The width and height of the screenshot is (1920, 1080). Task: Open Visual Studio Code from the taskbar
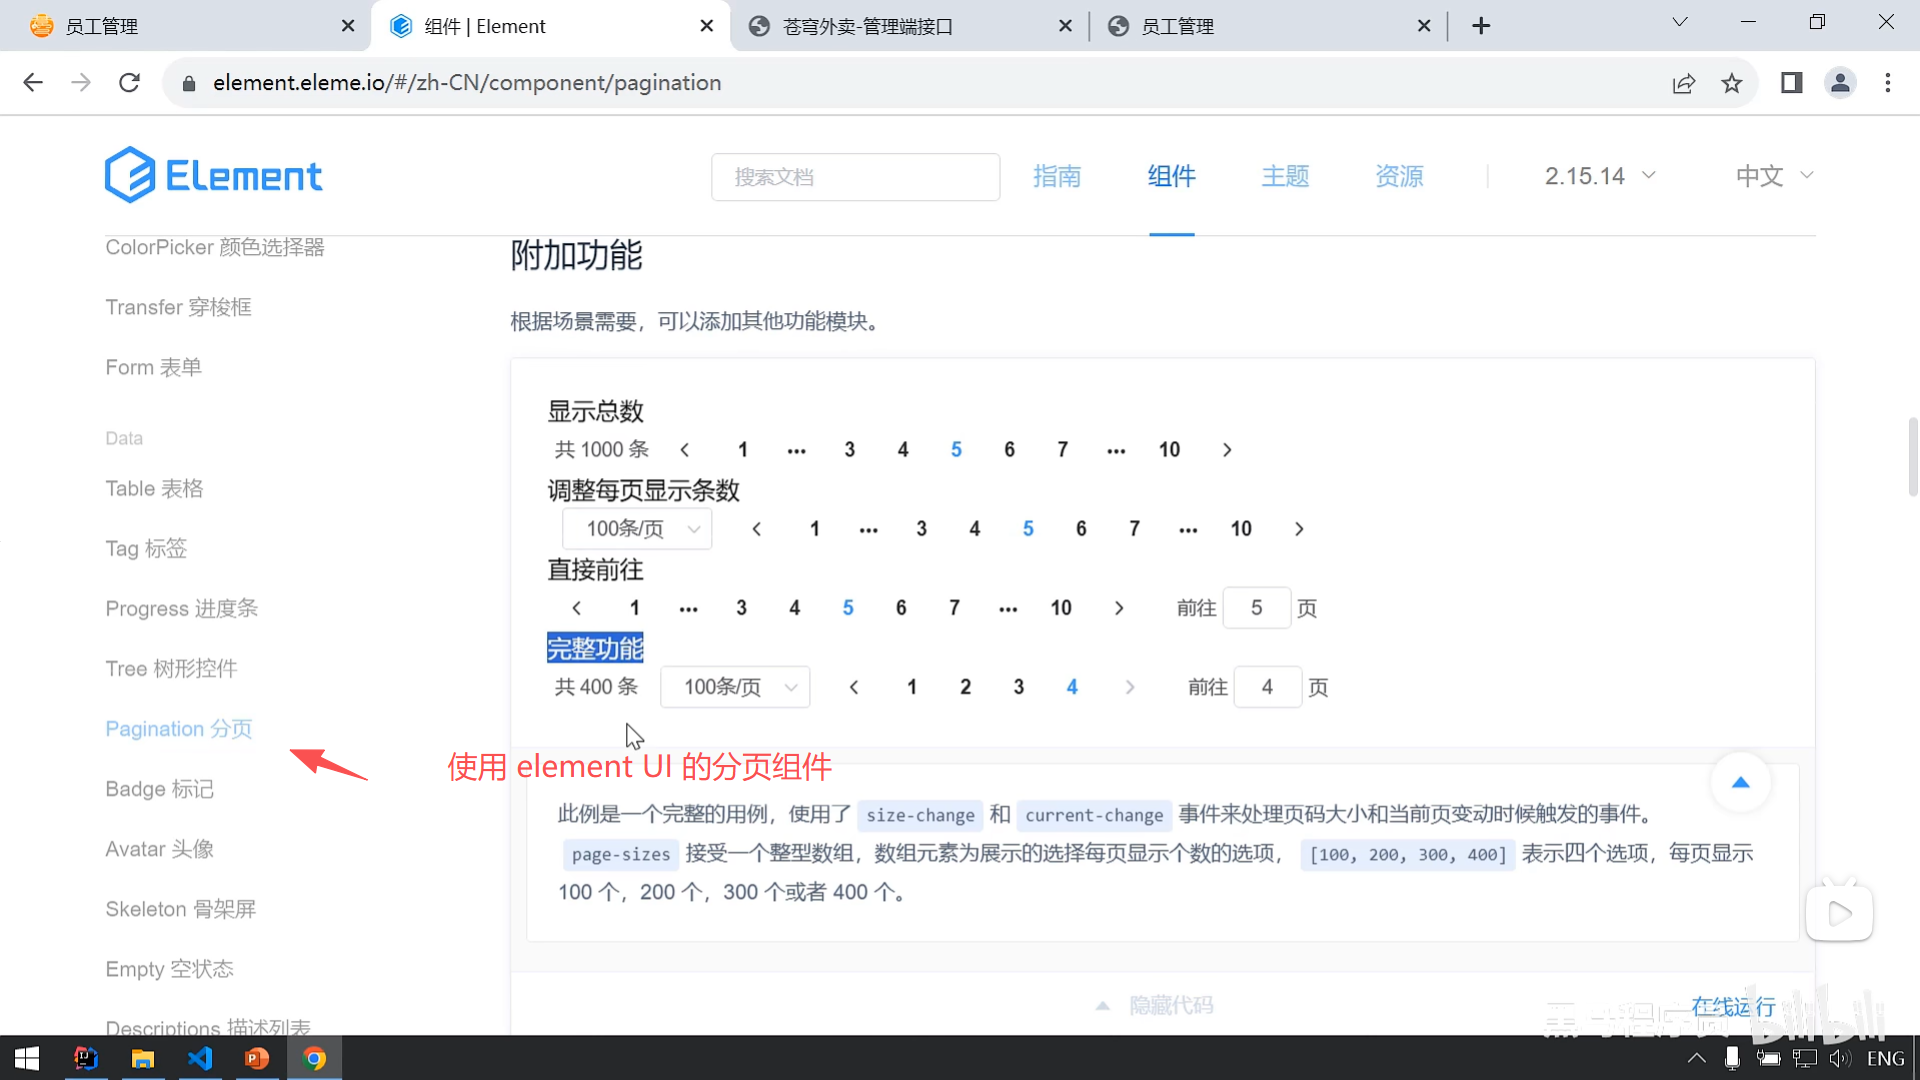(200, 1058)
